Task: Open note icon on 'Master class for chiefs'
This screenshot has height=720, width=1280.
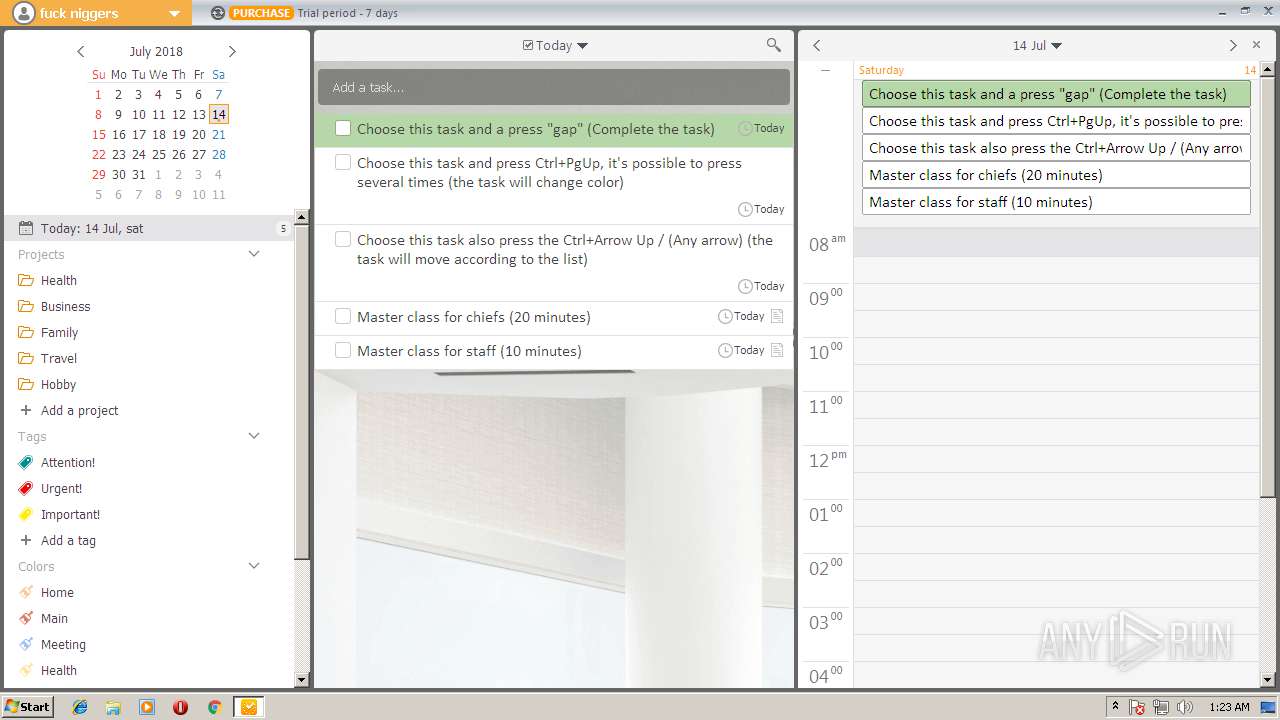Action: [777, 316]
